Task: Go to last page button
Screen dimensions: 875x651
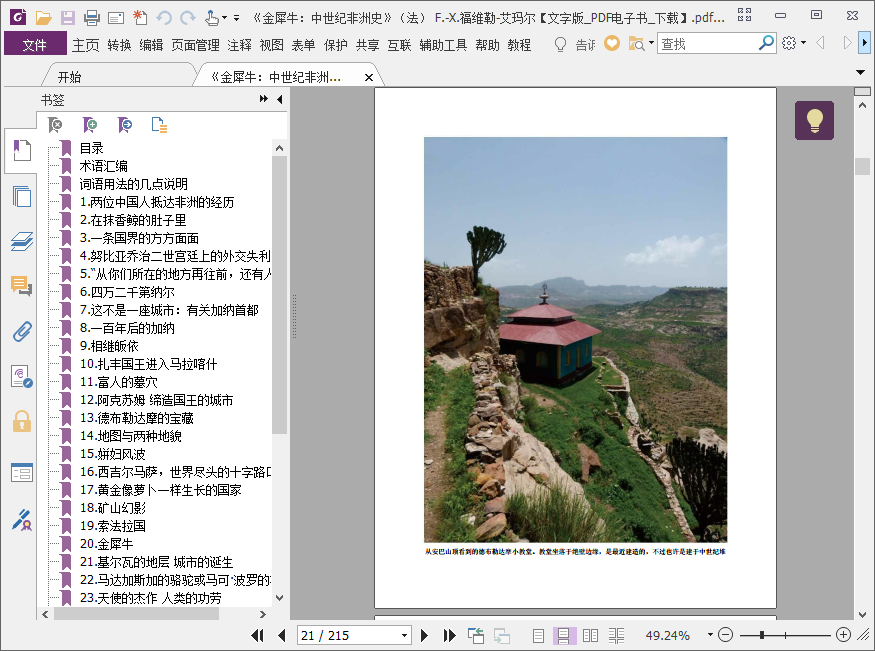Action: 449,635
